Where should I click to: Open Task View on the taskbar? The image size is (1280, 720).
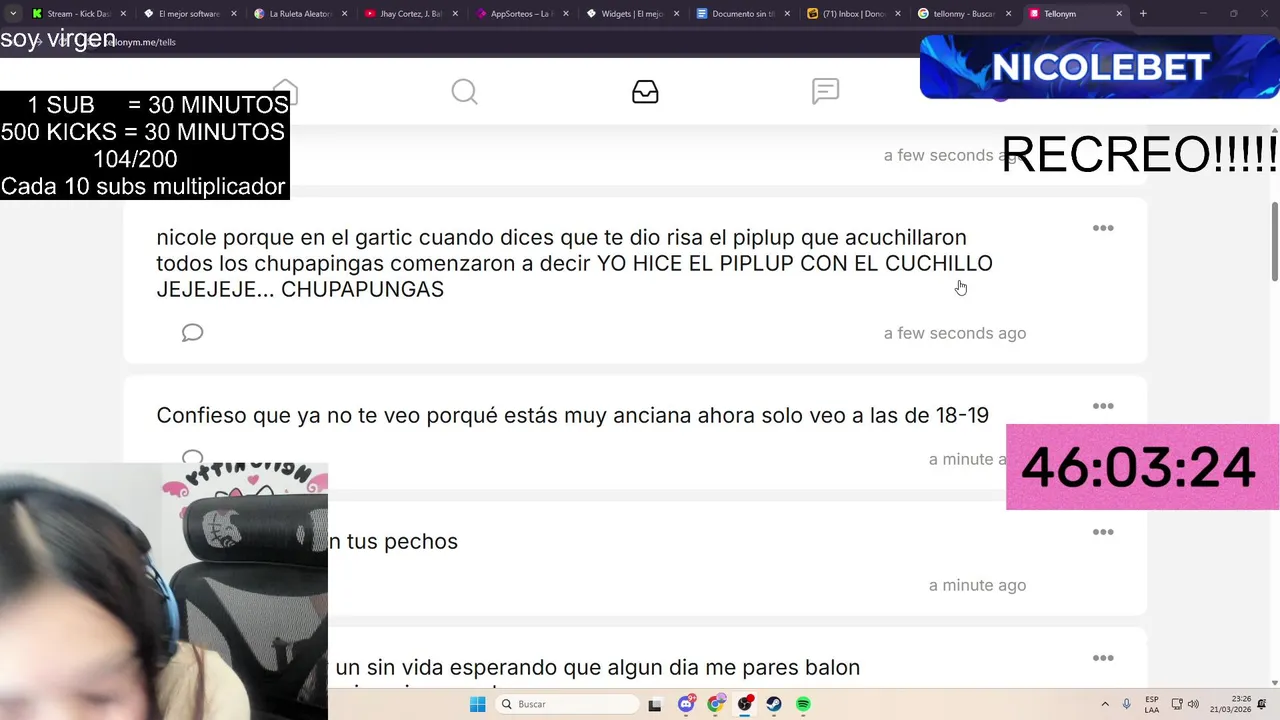(x=655, y=705)
